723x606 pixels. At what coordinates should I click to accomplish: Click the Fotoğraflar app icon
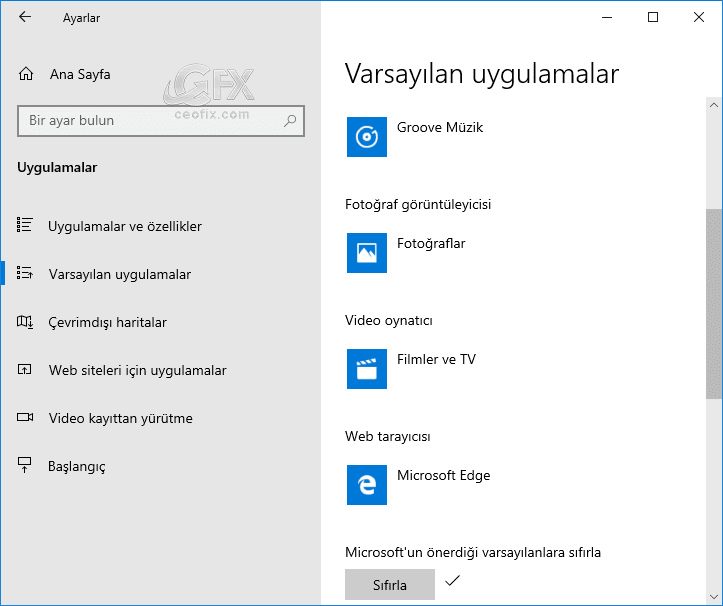(367, 253)
